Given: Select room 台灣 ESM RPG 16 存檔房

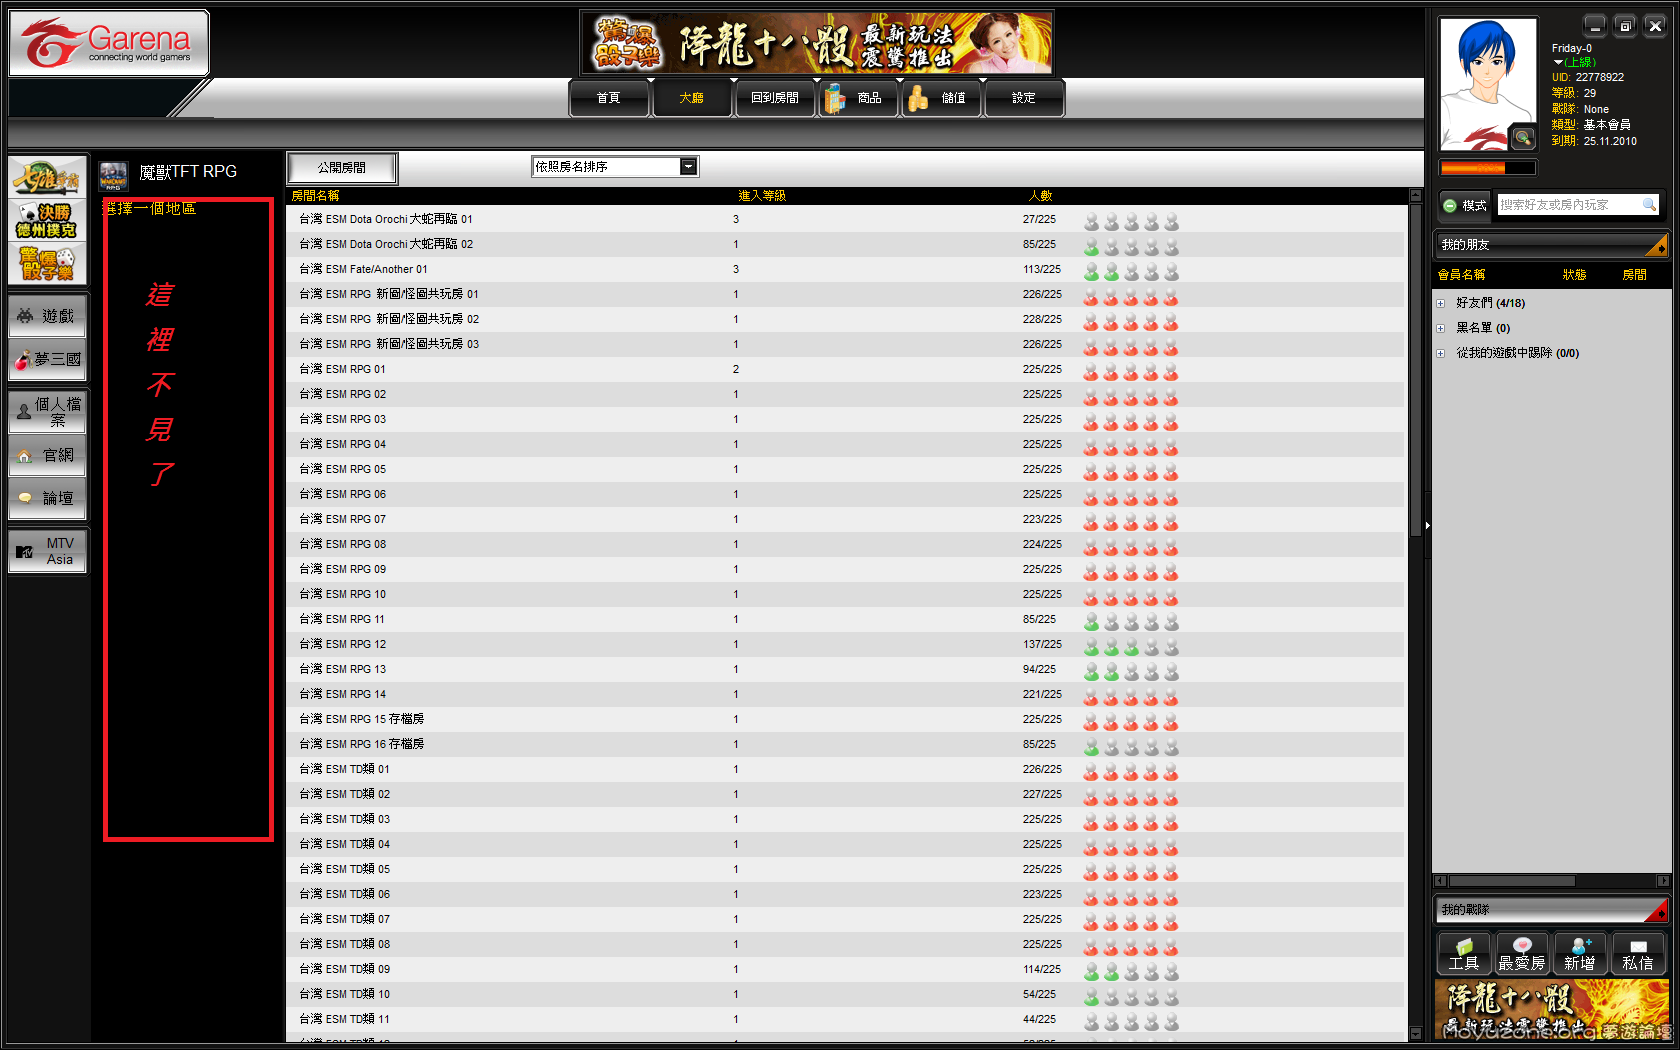Looking at the screenshot, I should click(845, 744).
